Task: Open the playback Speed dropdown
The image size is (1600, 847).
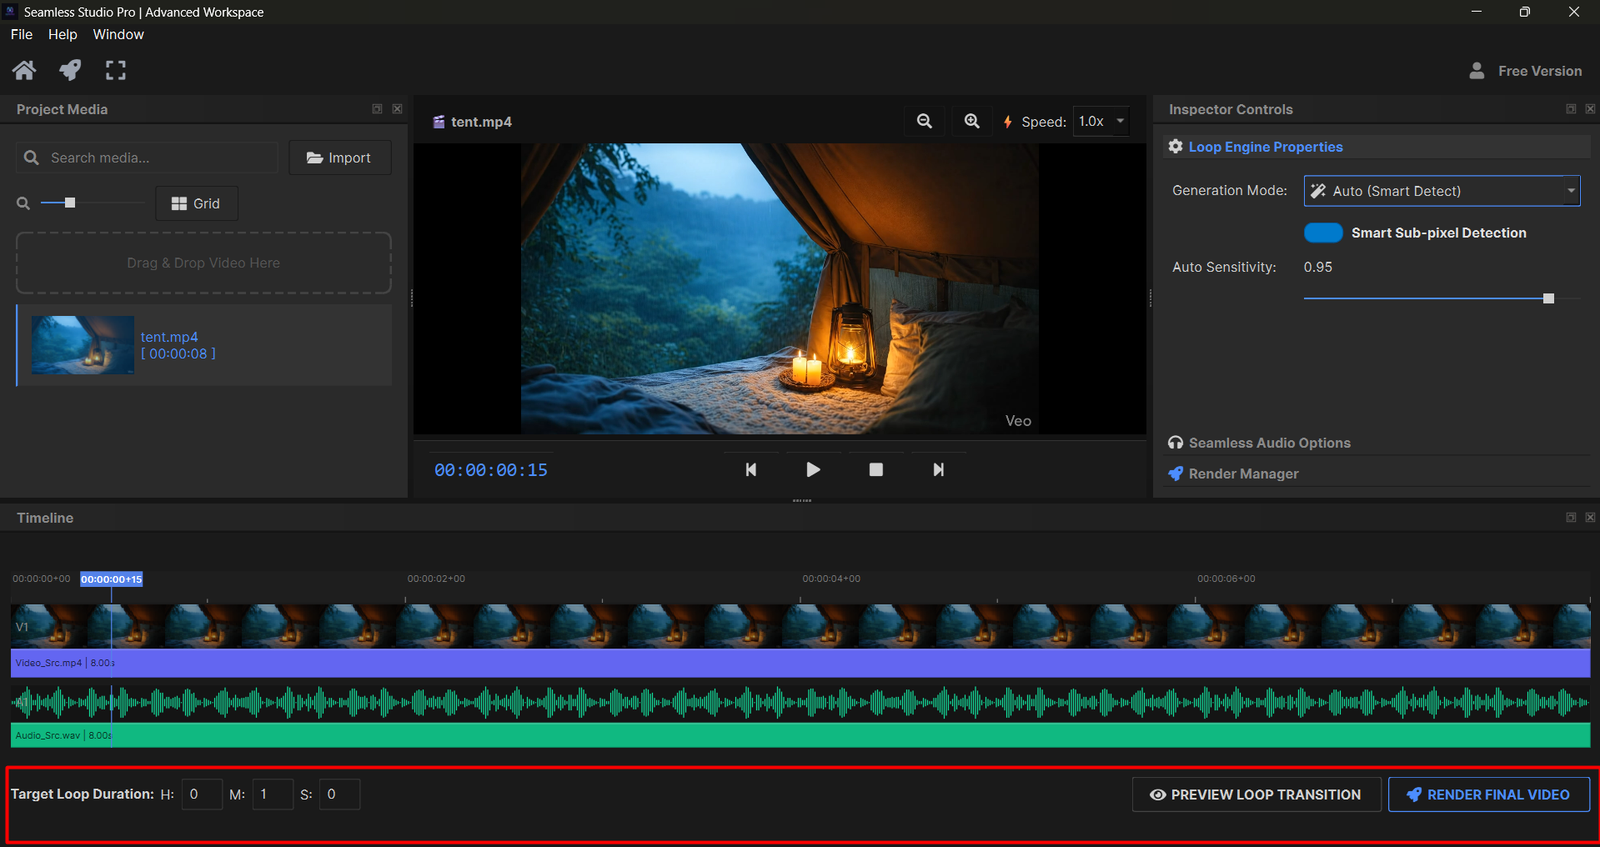Action: [x=1101, y=121]
